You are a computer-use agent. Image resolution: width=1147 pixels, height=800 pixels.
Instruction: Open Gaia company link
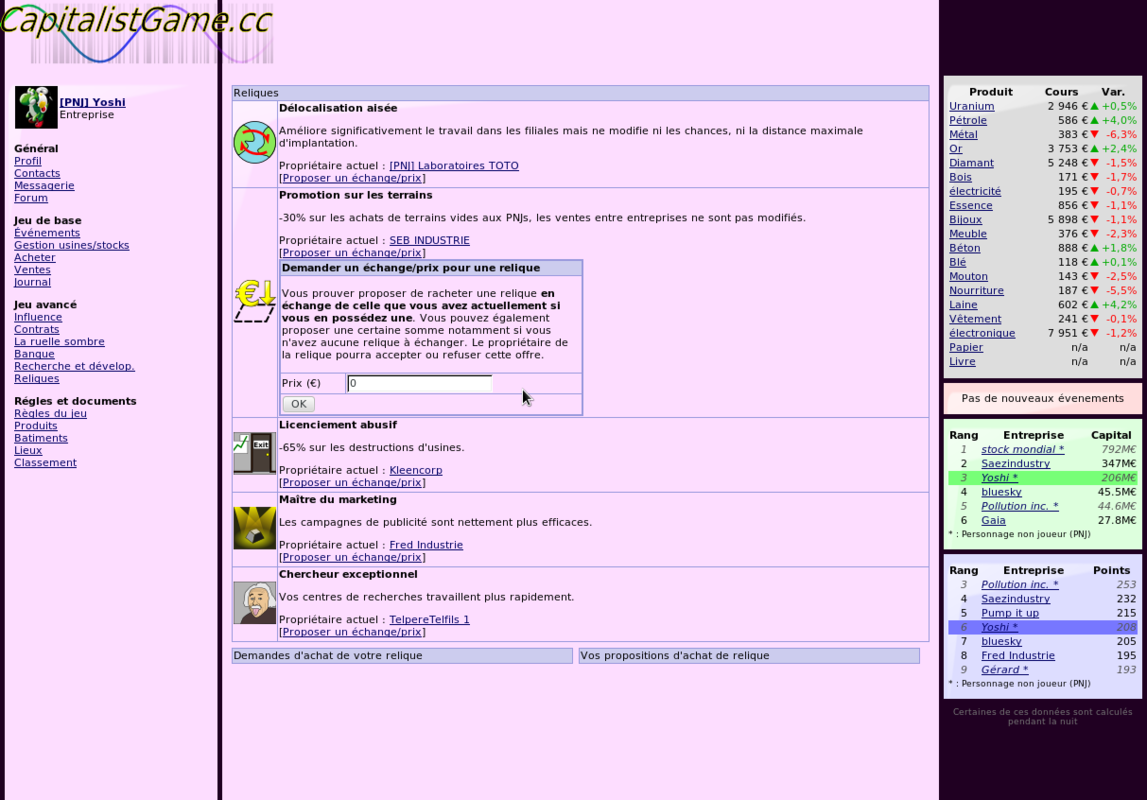[993, 521]
